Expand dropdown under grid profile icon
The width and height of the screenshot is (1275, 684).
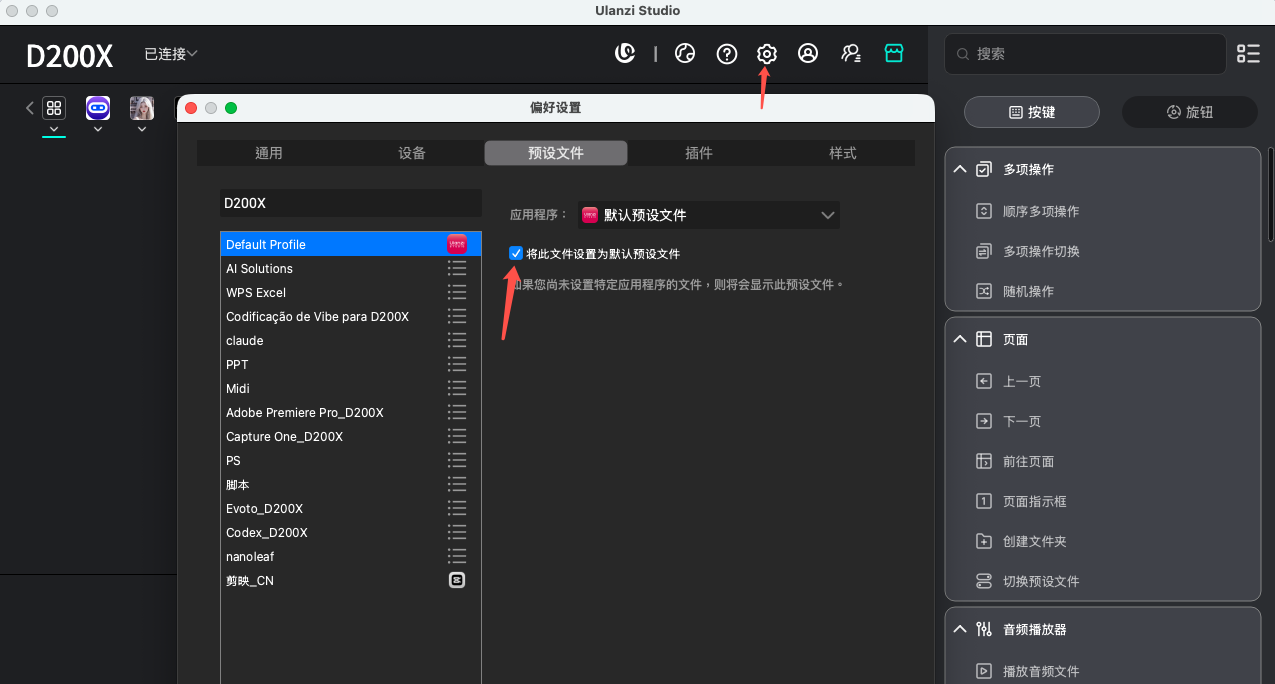[54, 129]
